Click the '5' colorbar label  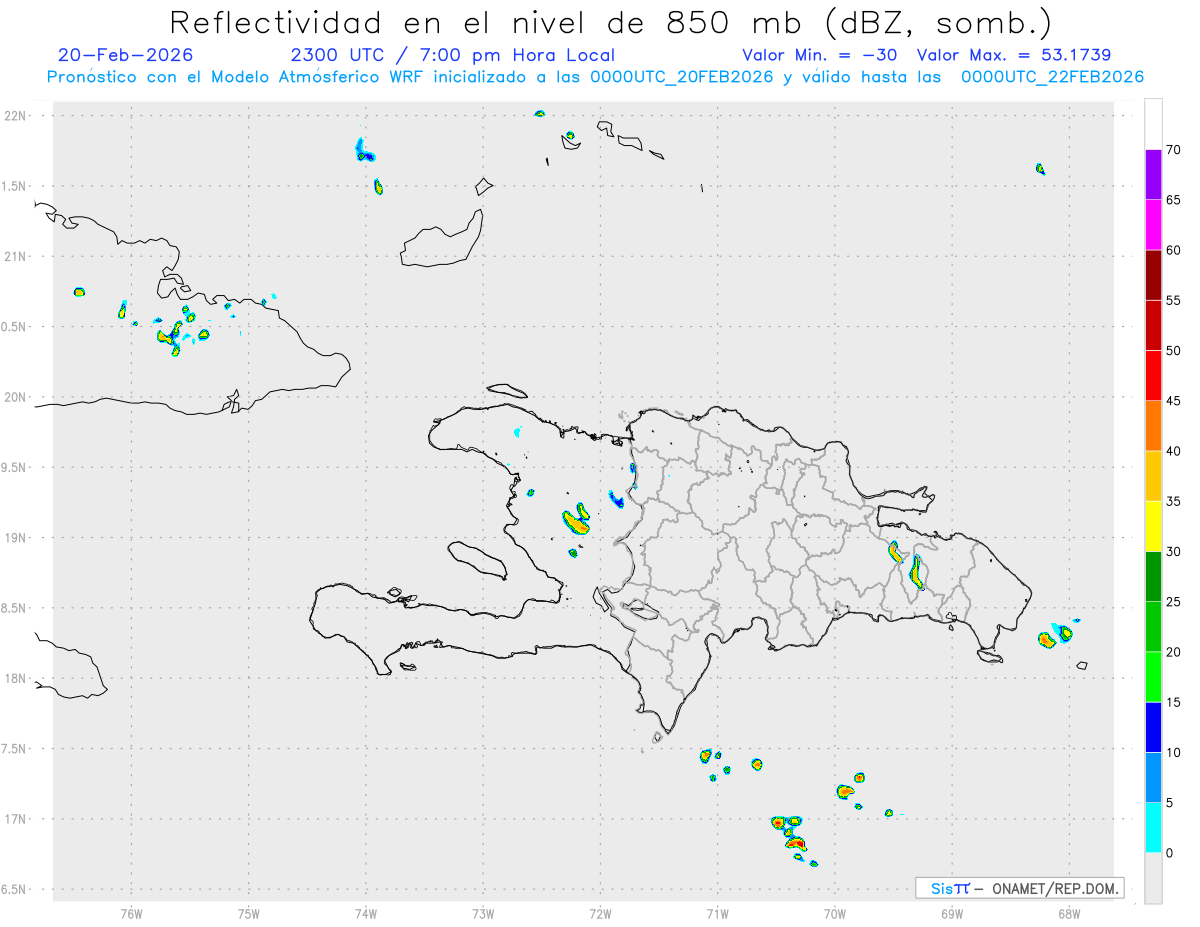(1169, 802)
